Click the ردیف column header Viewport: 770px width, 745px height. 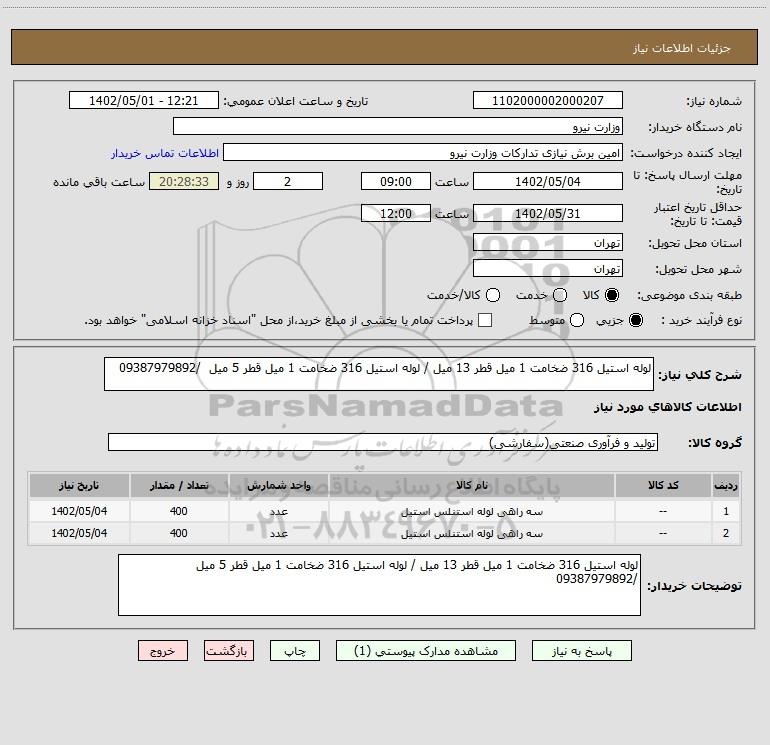[726, 485]
